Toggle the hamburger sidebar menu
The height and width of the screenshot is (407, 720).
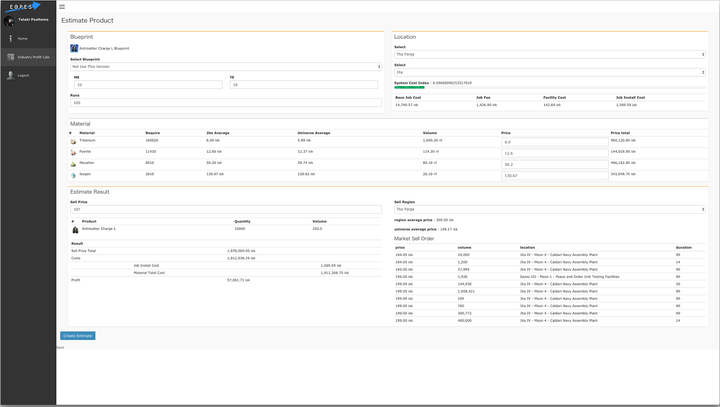[62, 7]
